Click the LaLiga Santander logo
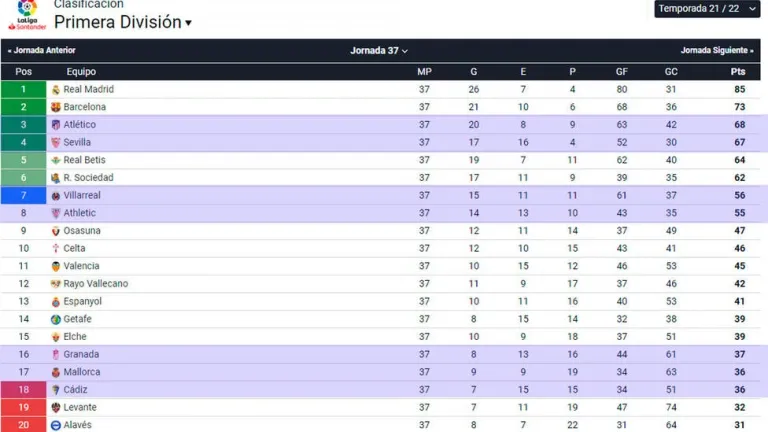Image resolution: width=768 pixels, height=432 pixels. tap(26, 14)
